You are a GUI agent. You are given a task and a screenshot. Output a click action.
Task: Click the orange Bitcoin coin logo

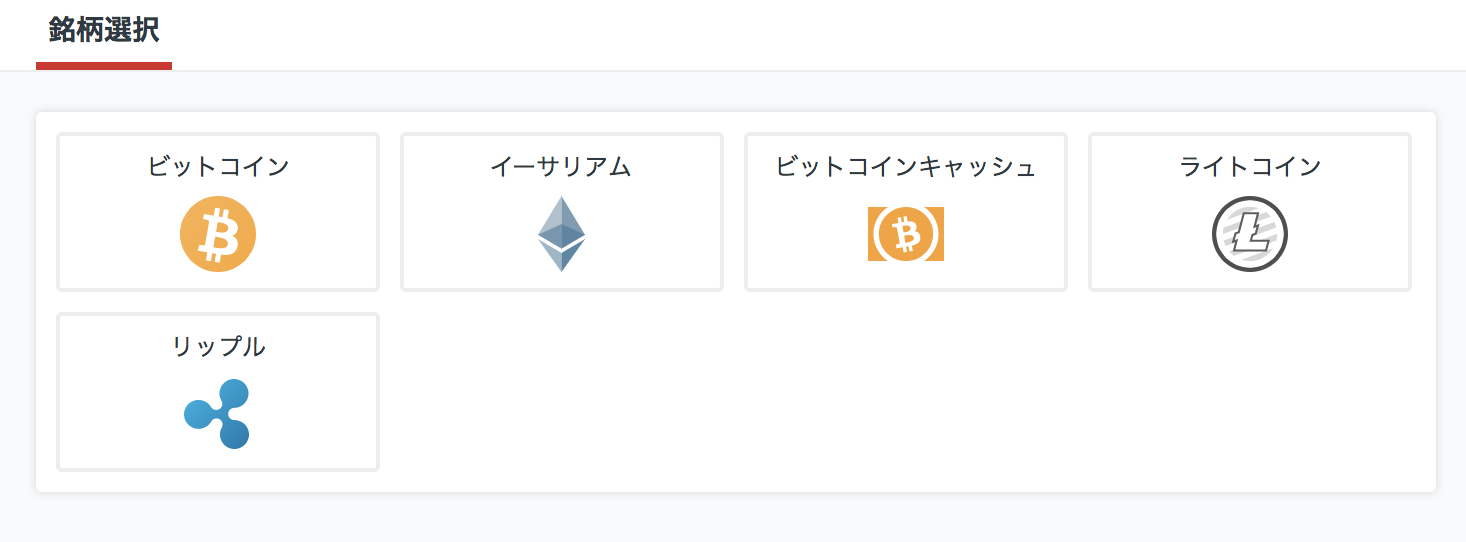click(x=218, y=234)
